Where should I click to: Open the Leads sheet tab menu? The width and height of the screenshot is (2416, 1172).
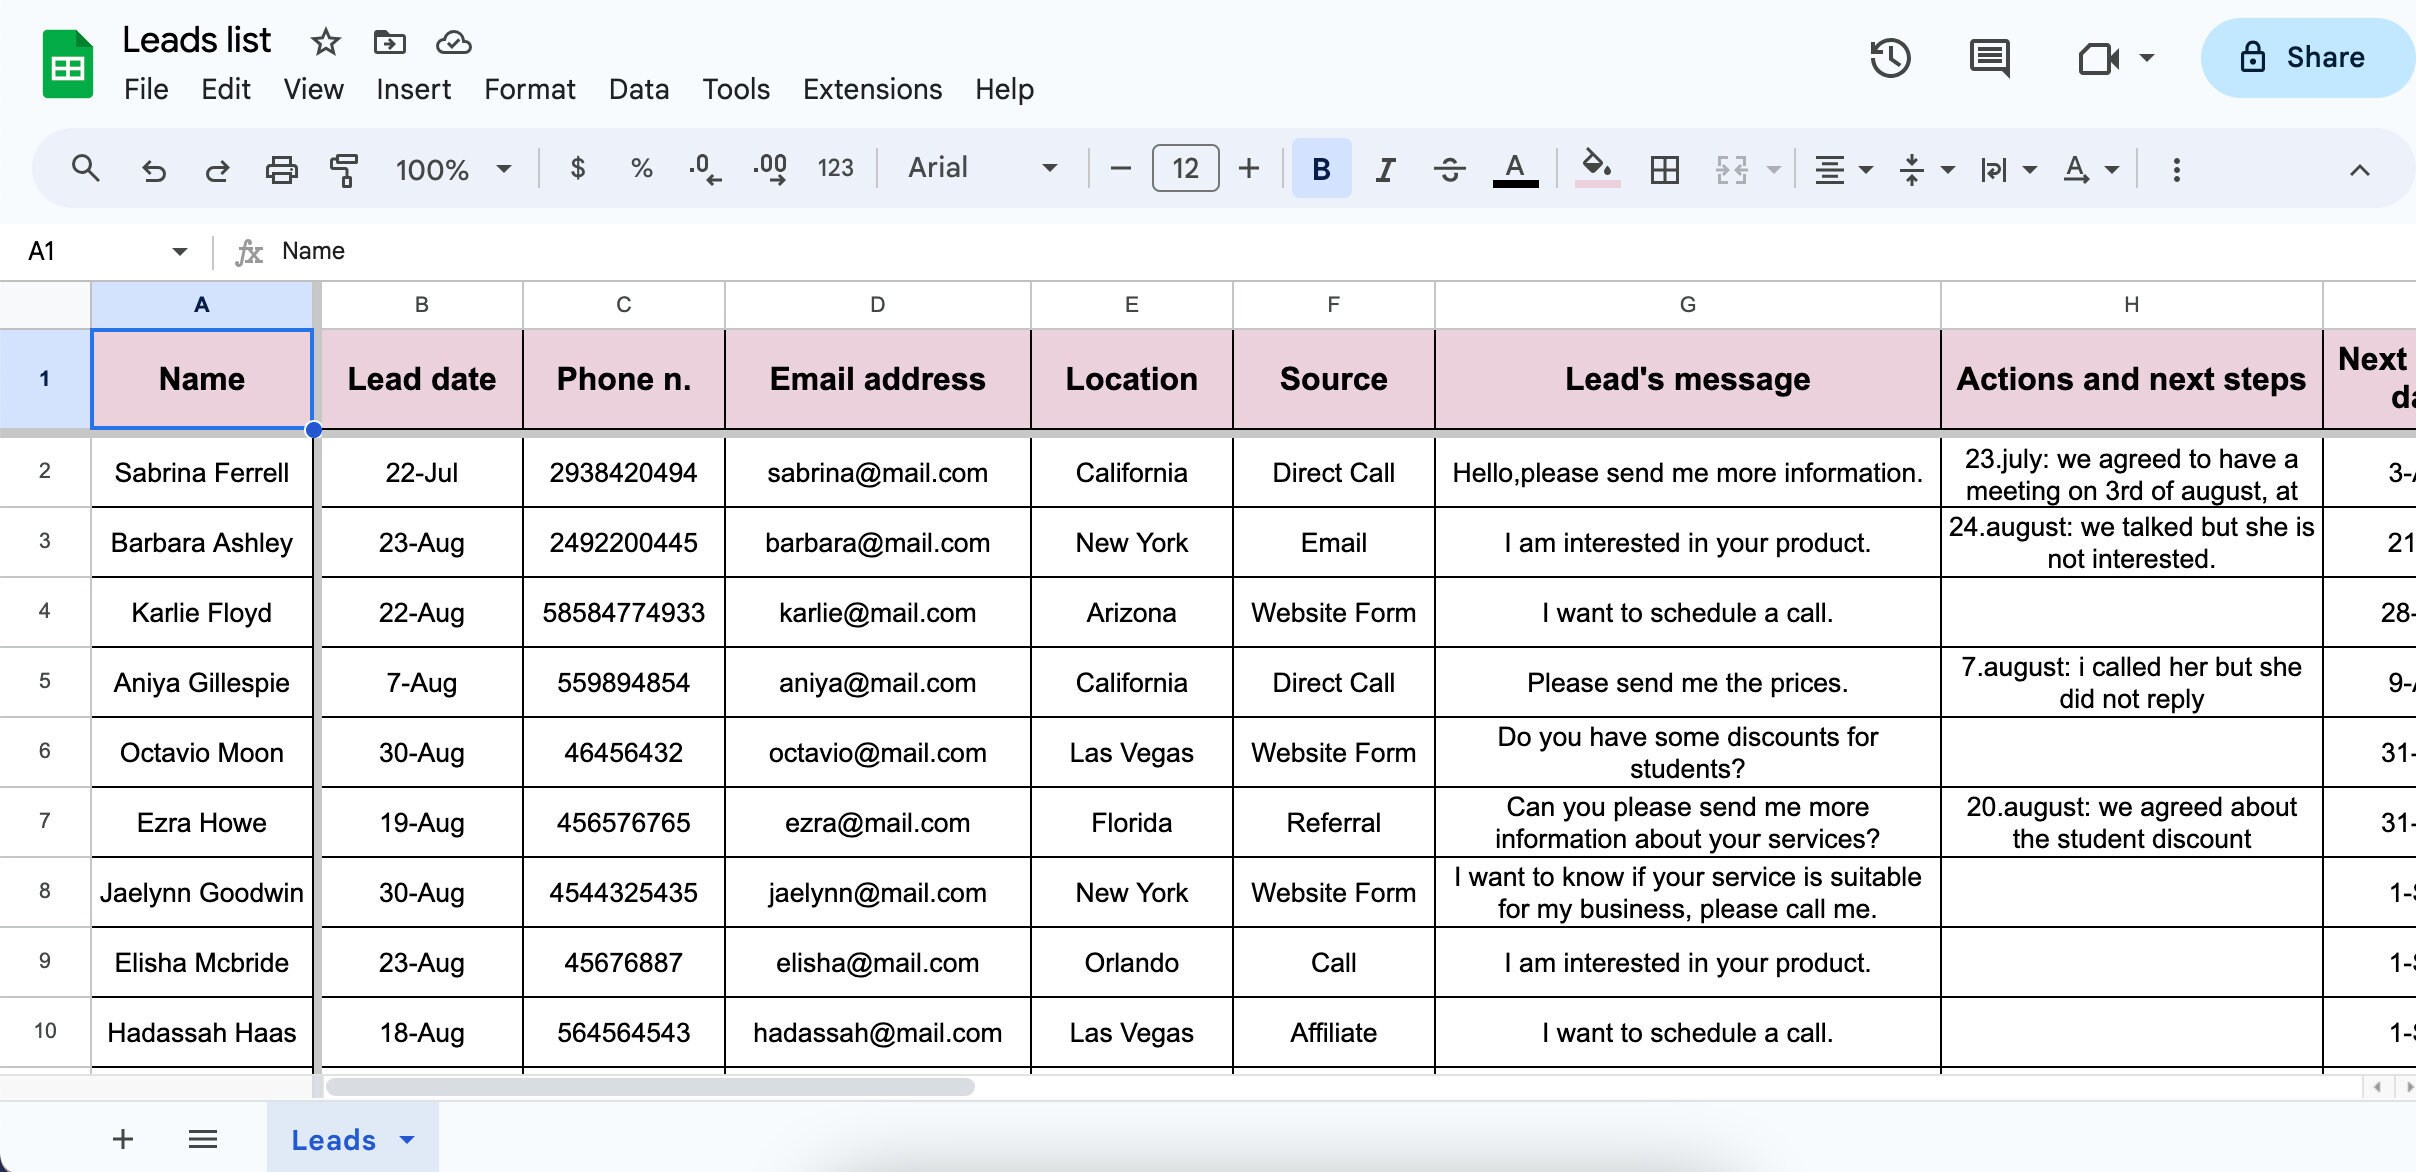click(x=406, y=1139)
